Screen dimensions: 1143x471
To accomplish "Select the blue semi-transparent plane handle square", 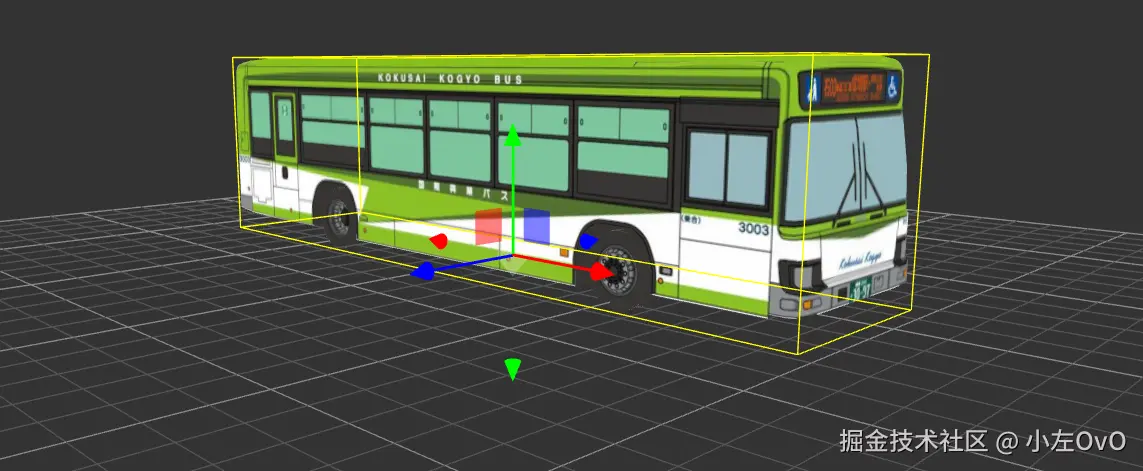I will pos(537,226).
